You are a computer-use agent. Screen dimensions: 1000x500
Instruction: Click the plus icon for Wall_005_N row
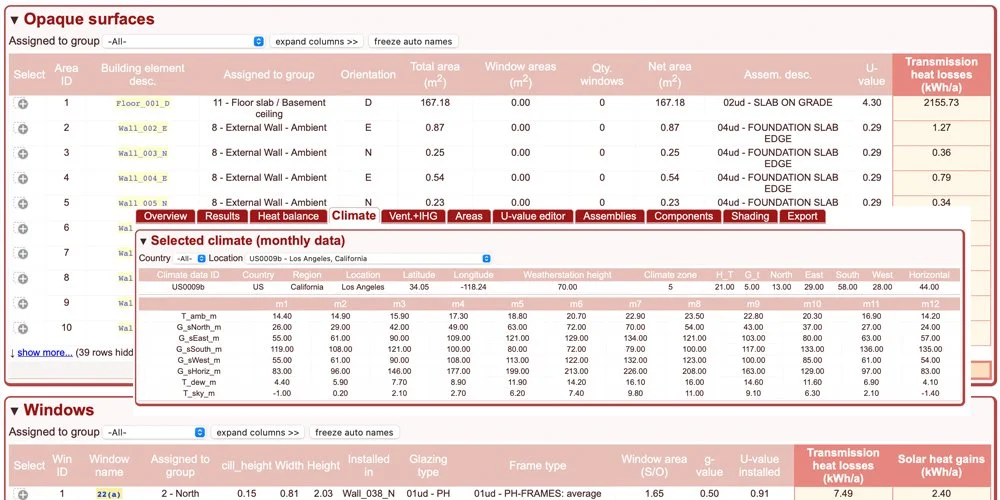pyautogui.click(x=22, y=203)
